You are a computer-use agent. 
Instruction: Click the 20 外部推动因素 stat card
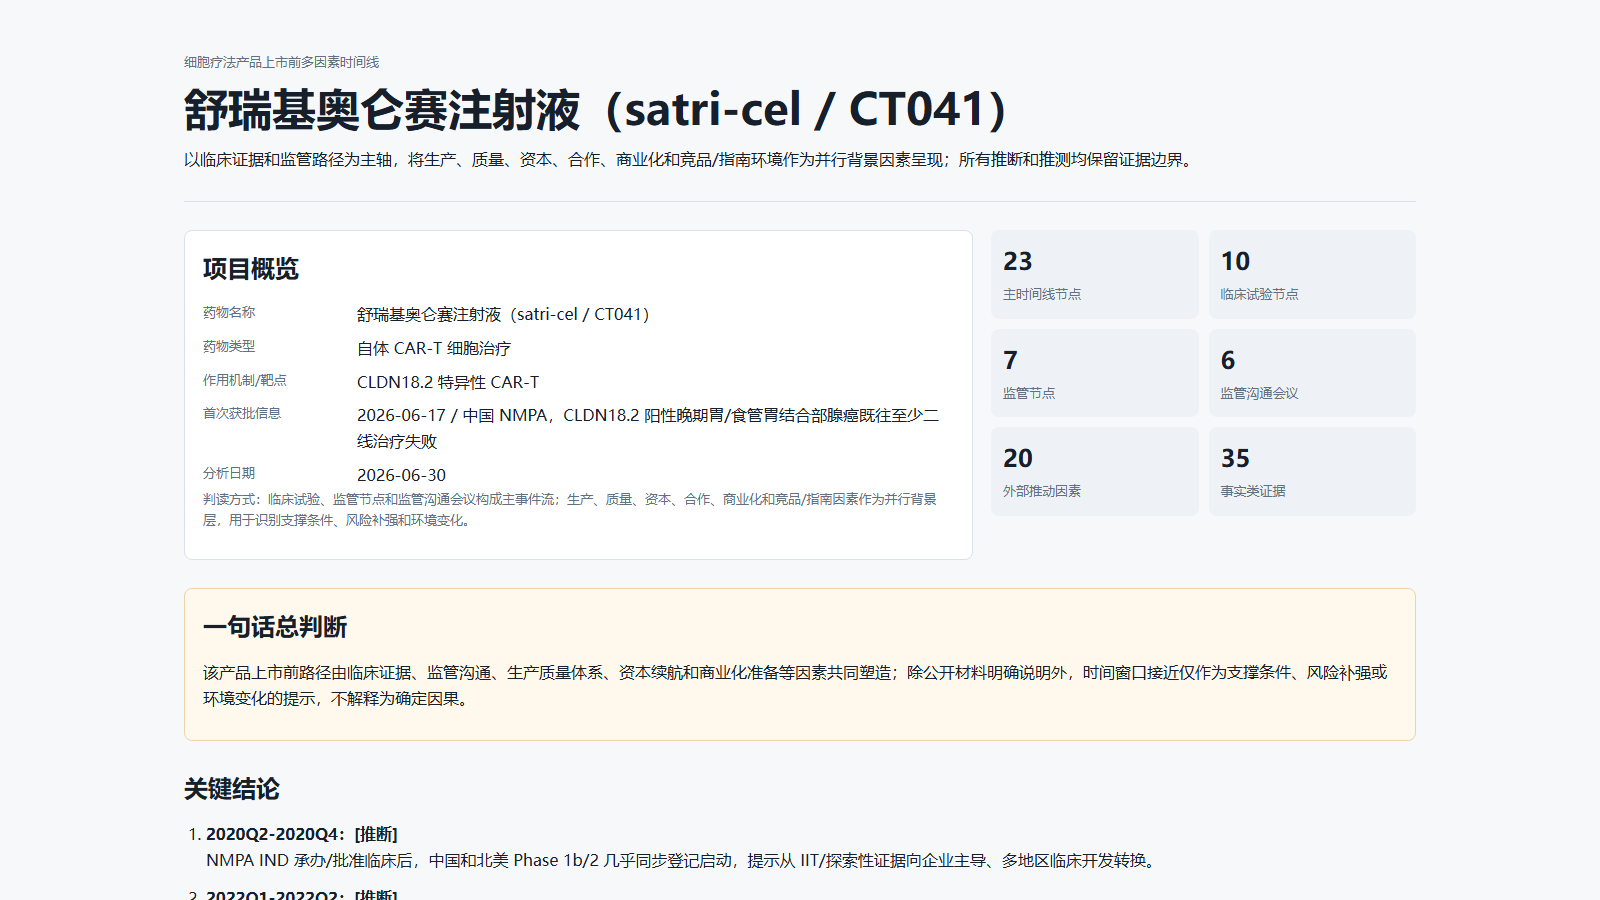1095,472
